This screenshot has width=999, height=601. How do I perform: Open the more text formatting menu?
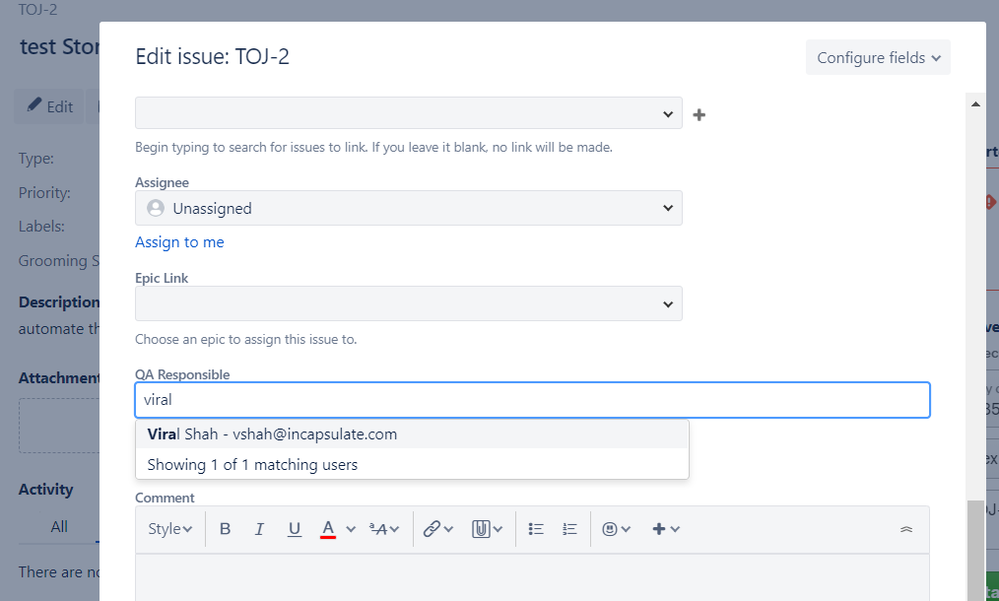tap(384, 529)
